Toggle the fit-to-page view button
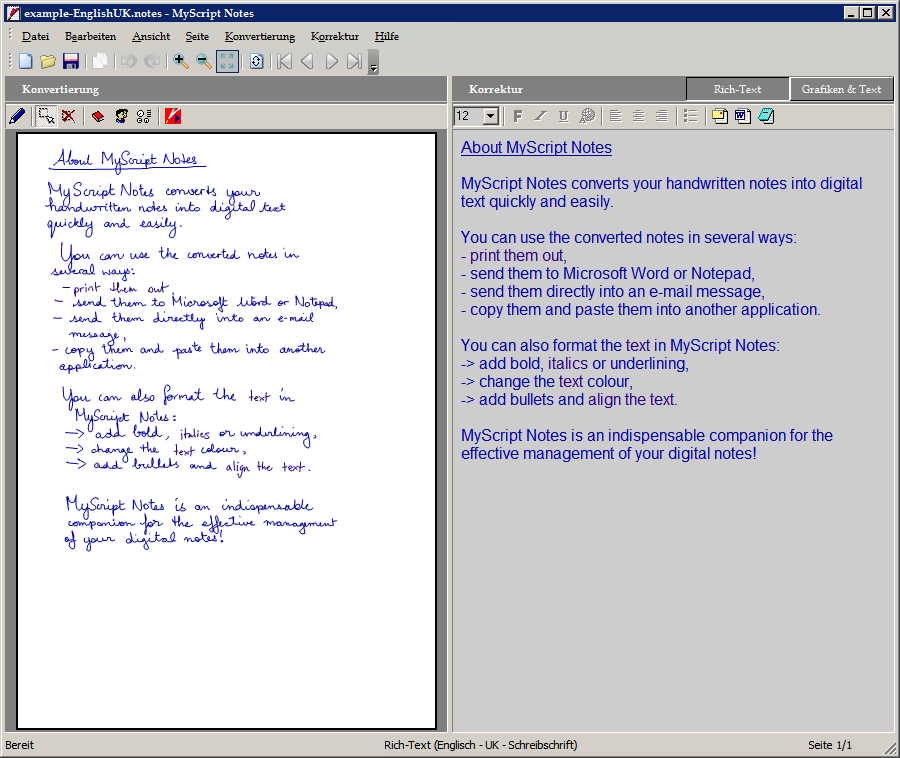Screen dimensions: 900x758 tap(227, 61)
